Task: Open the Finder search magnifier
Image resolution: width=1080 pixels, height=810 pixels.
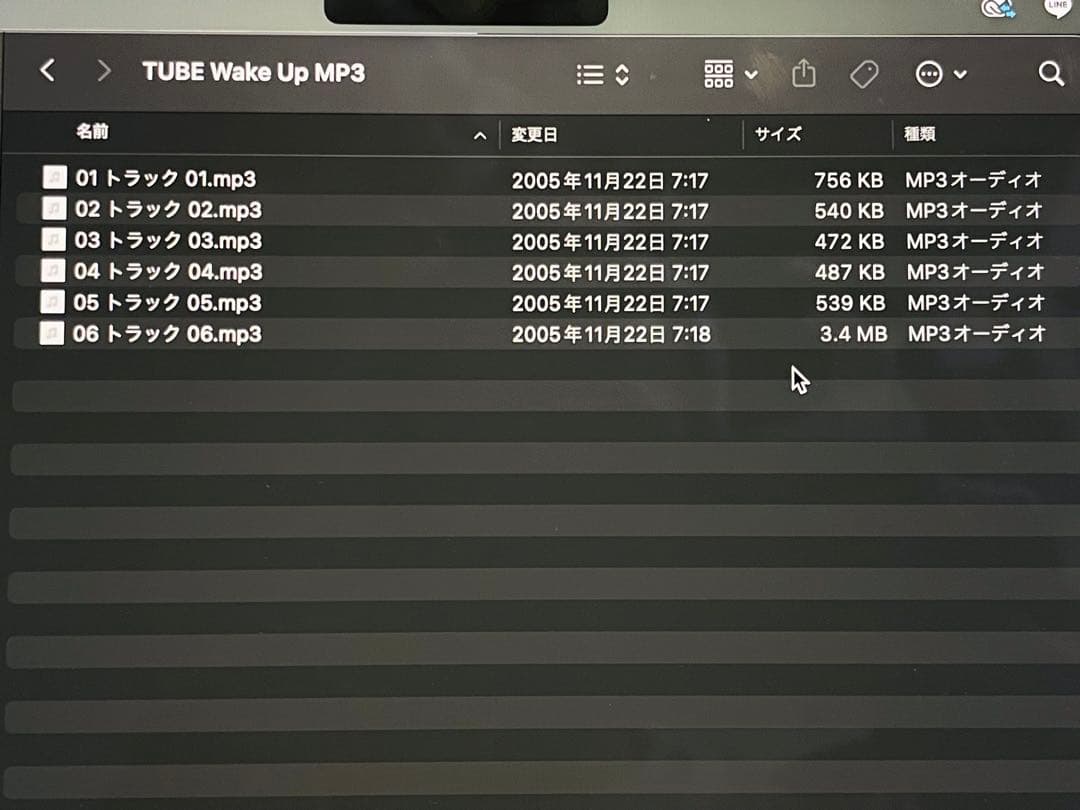Action: (1050, 73)
